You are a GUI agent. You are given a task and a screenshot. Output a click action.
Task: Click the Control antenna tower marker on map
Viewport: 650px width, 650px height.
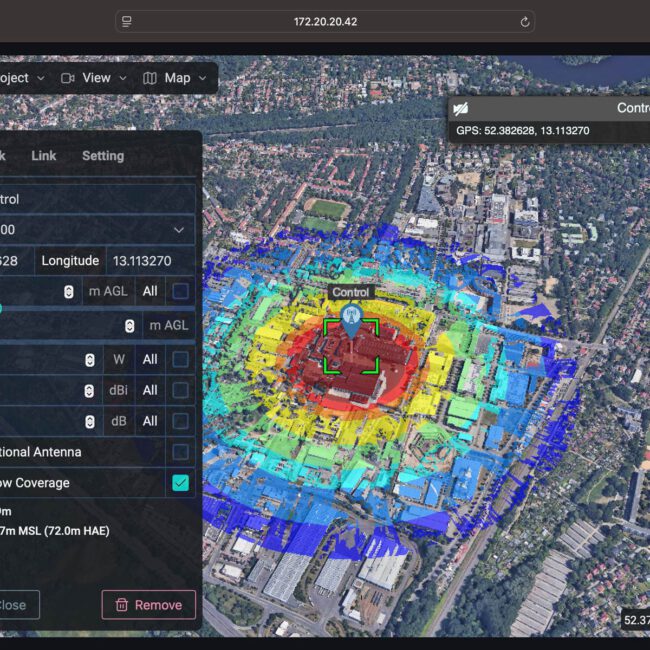(x=350, y=320)
